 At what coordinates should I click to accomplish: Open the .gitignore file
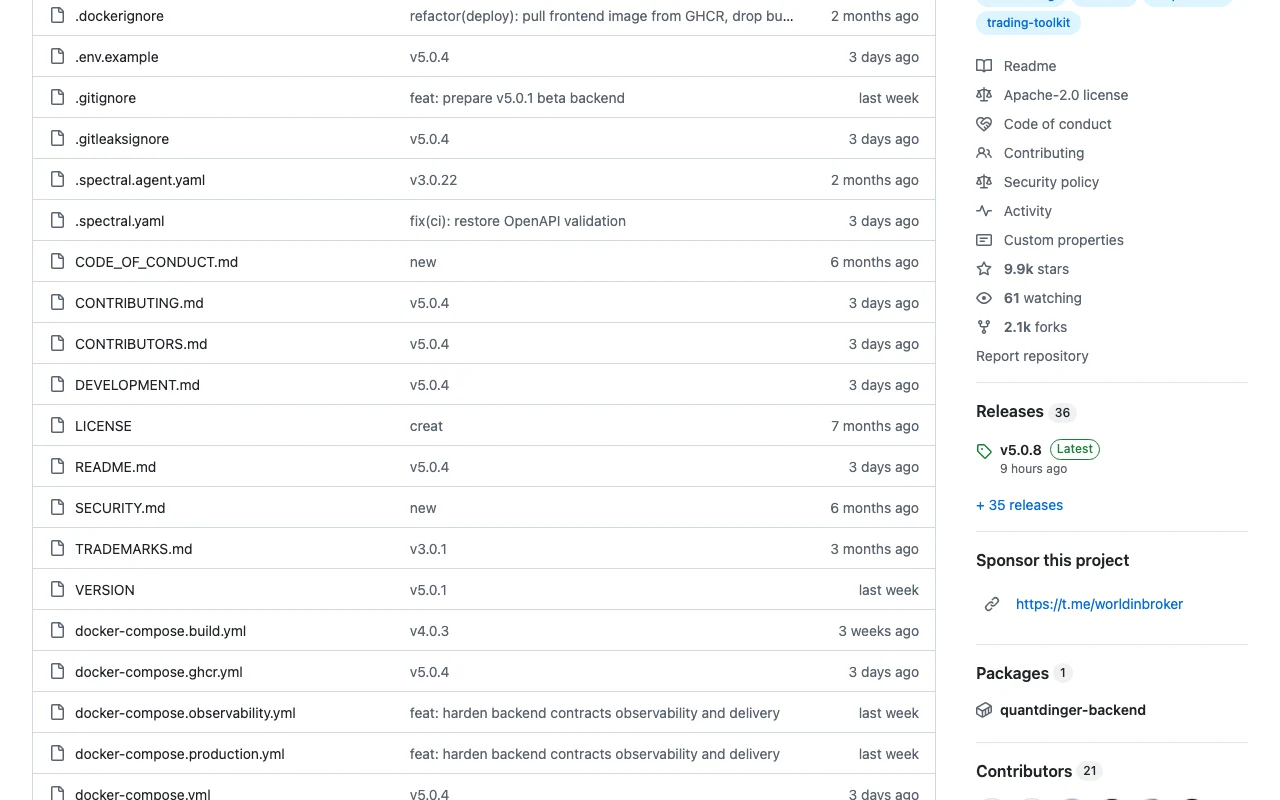pyautogui.click(x=105, y=98)
